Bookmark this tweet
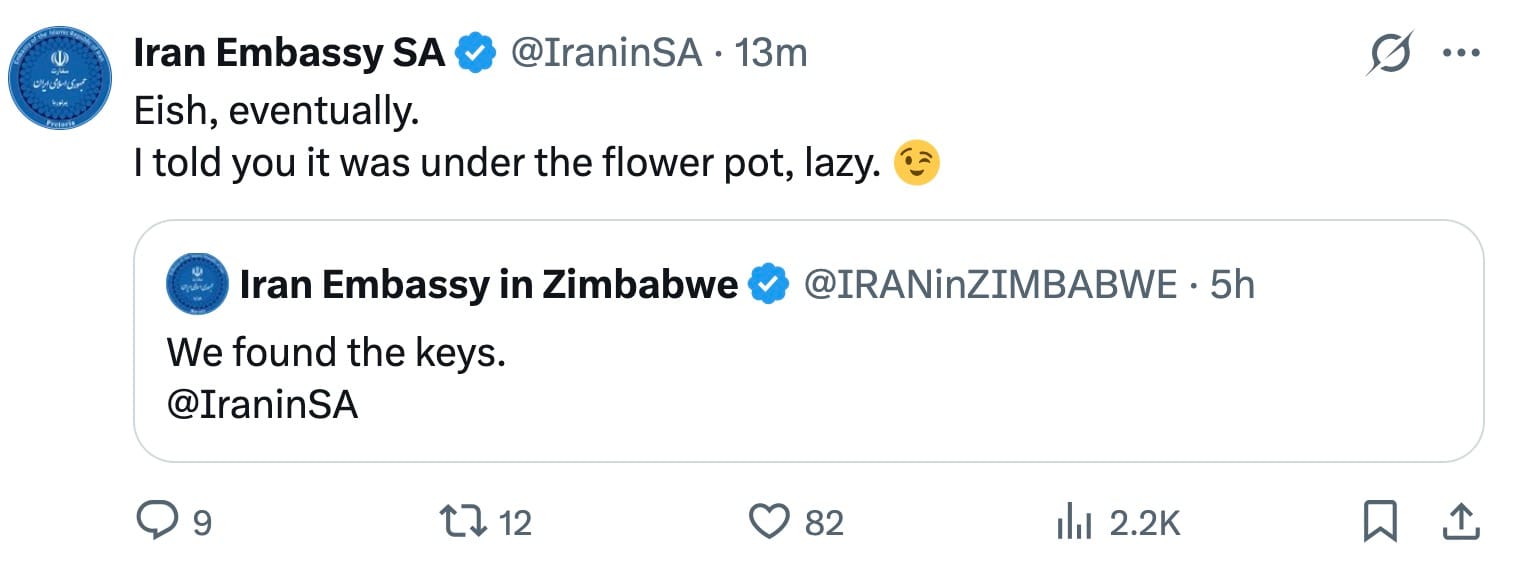 [x=1381, y=522]
